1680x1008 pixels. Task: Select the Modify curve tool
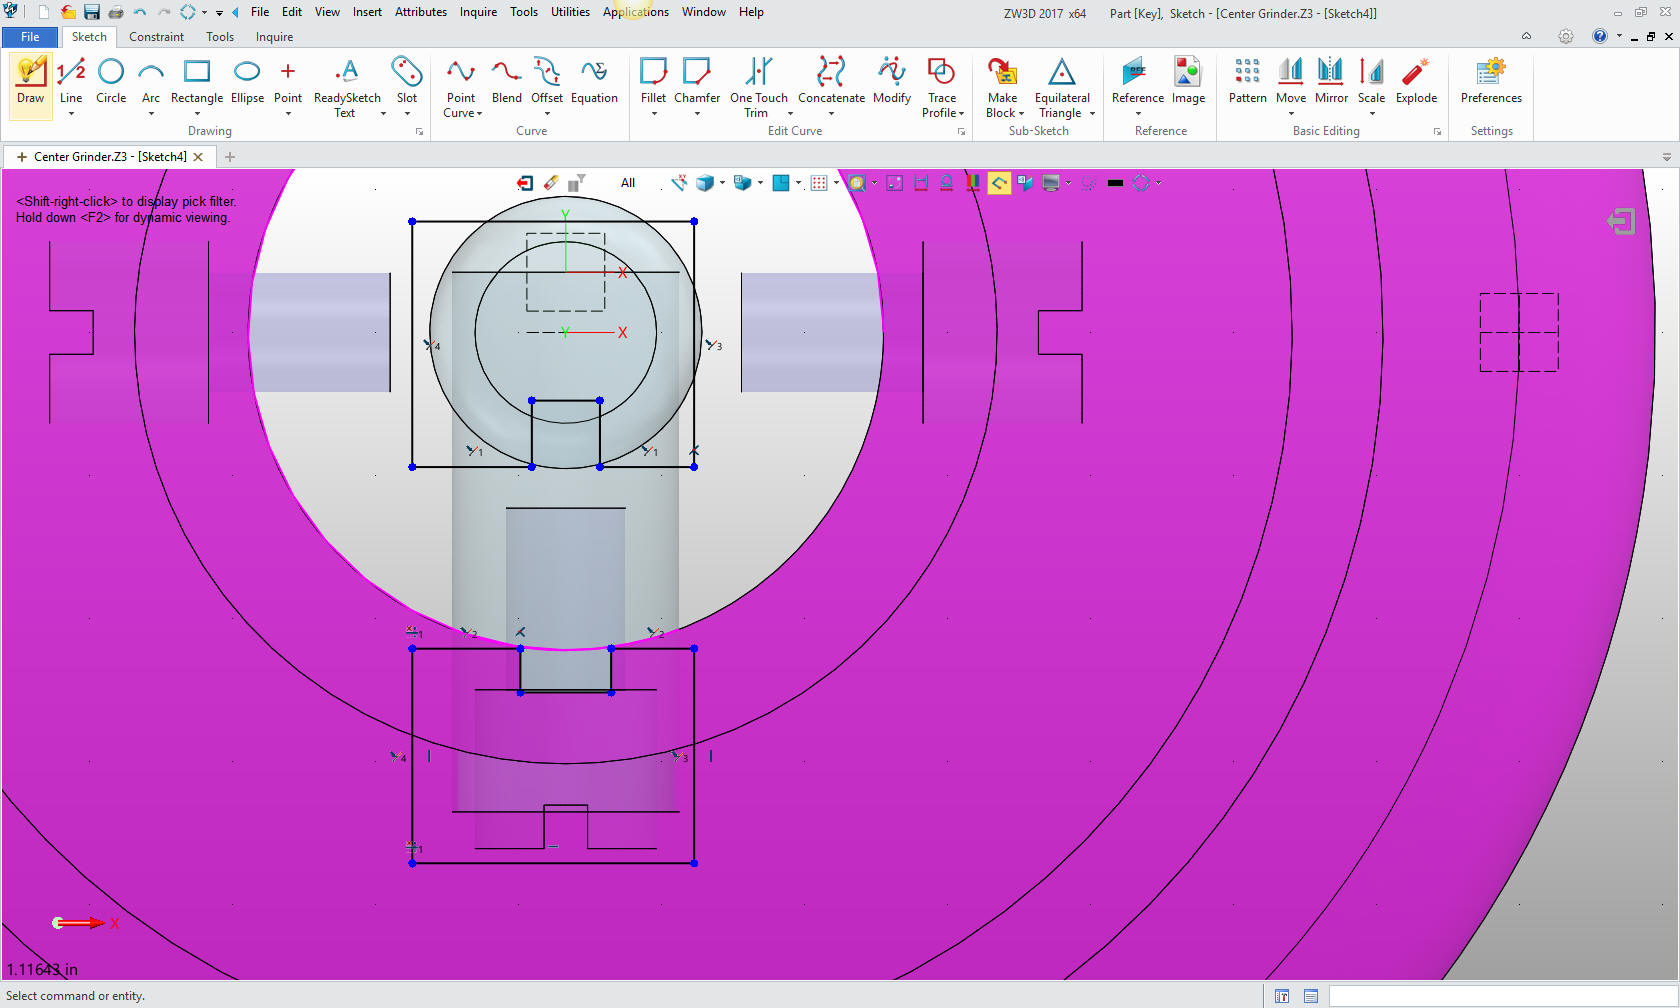(892, 81)
